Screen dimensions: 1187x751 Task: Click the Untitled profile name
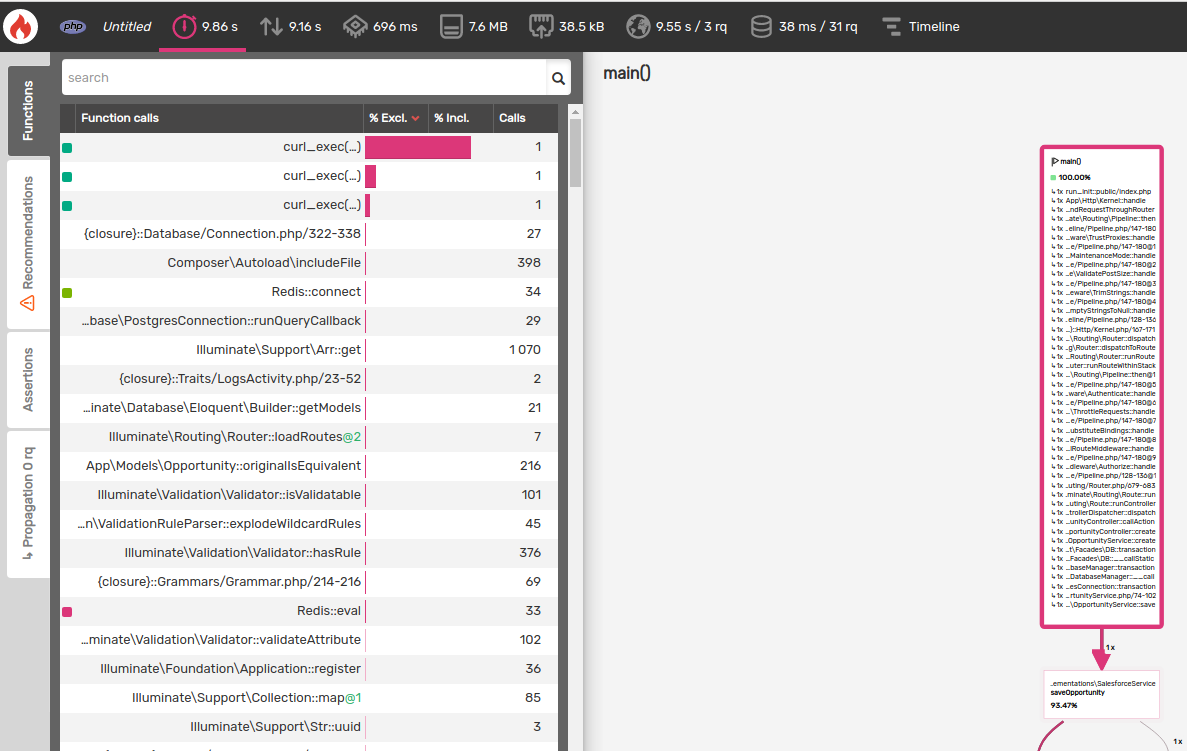click(126, 26)
